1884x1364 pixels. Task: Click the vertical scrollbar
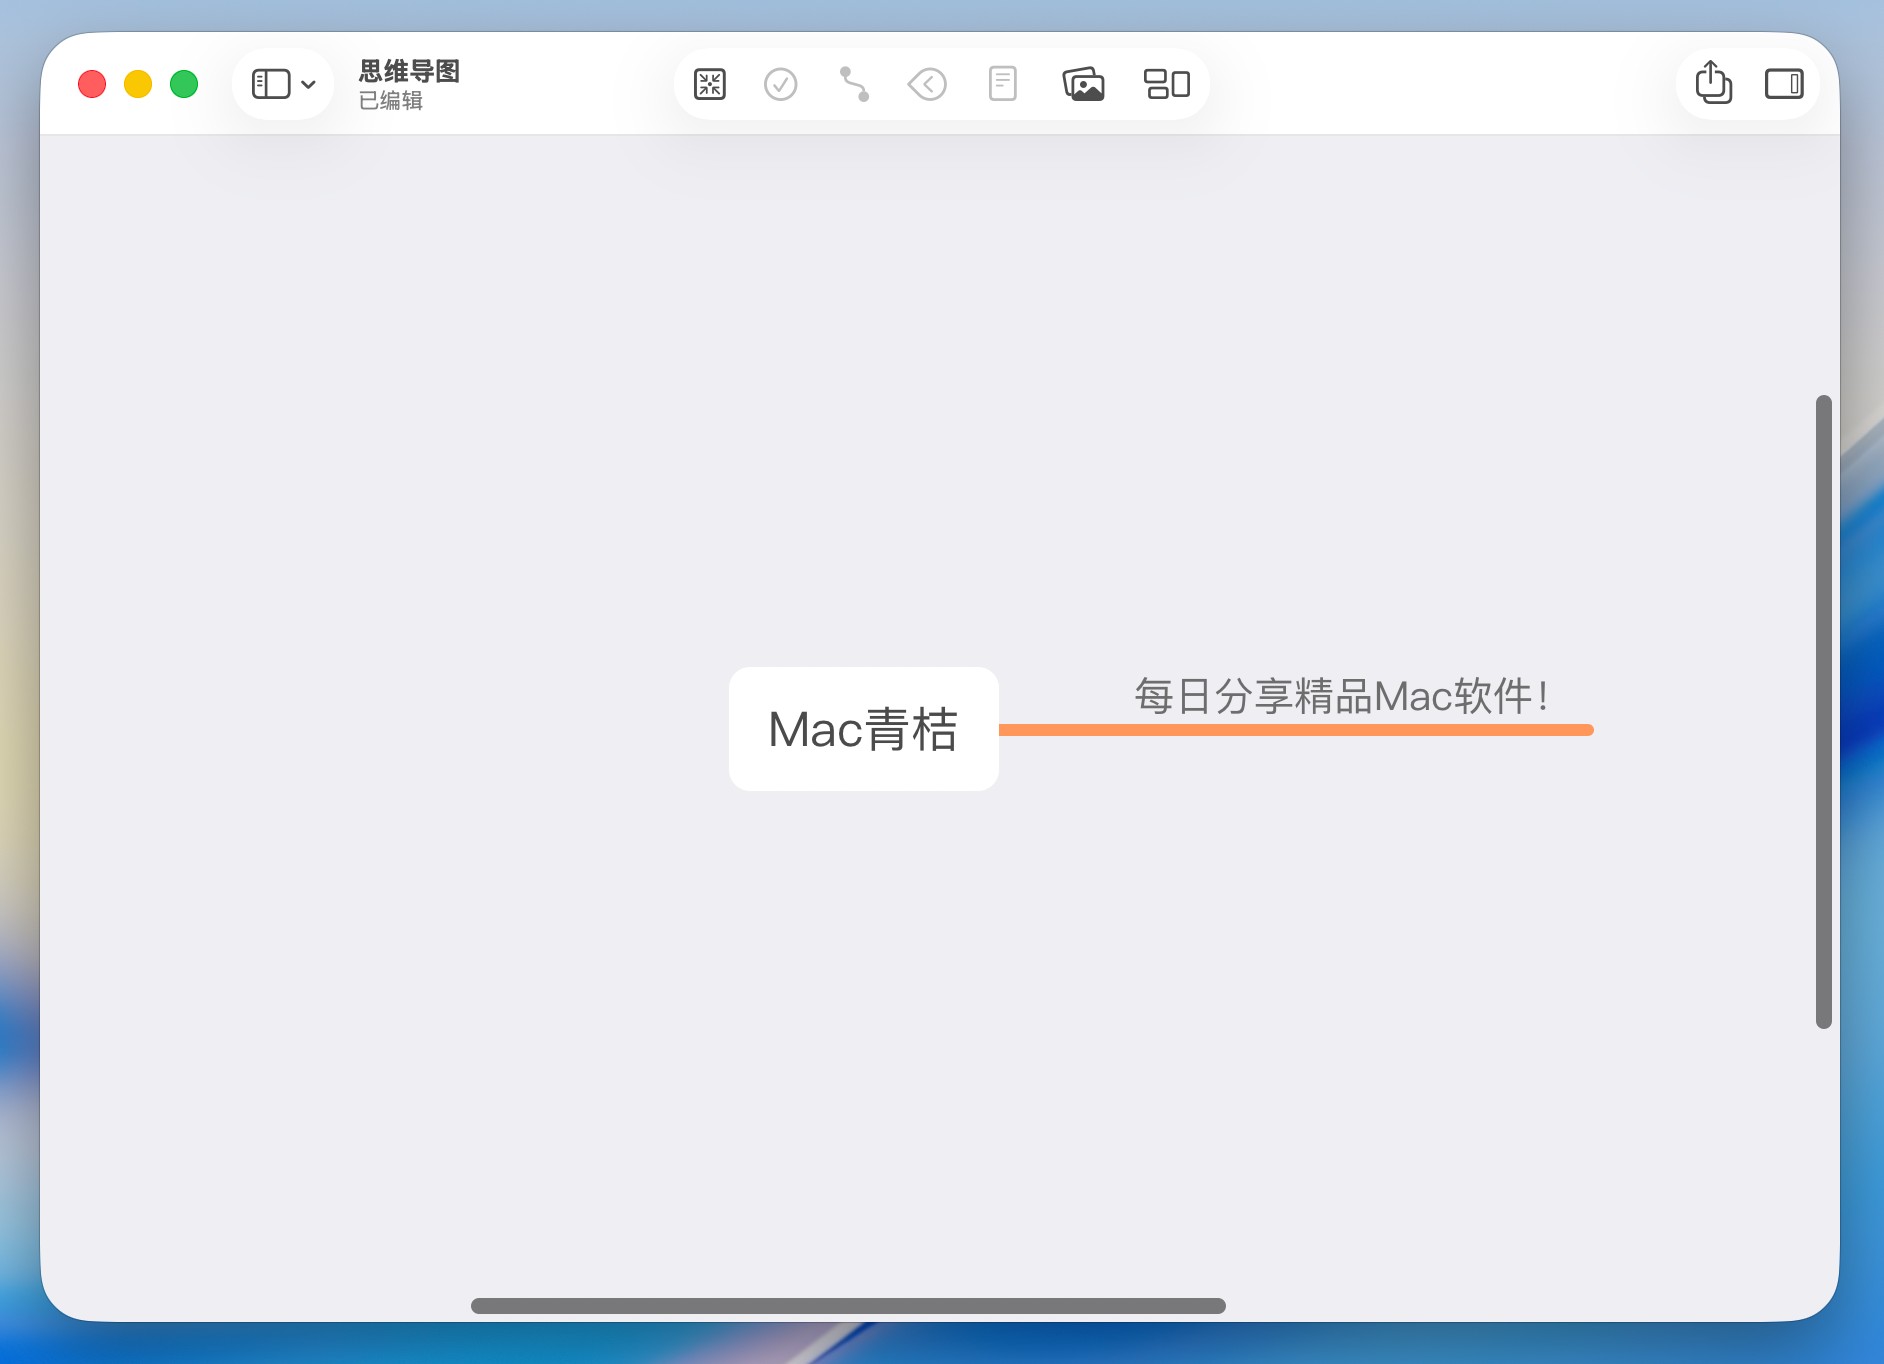pos(1823,711)
